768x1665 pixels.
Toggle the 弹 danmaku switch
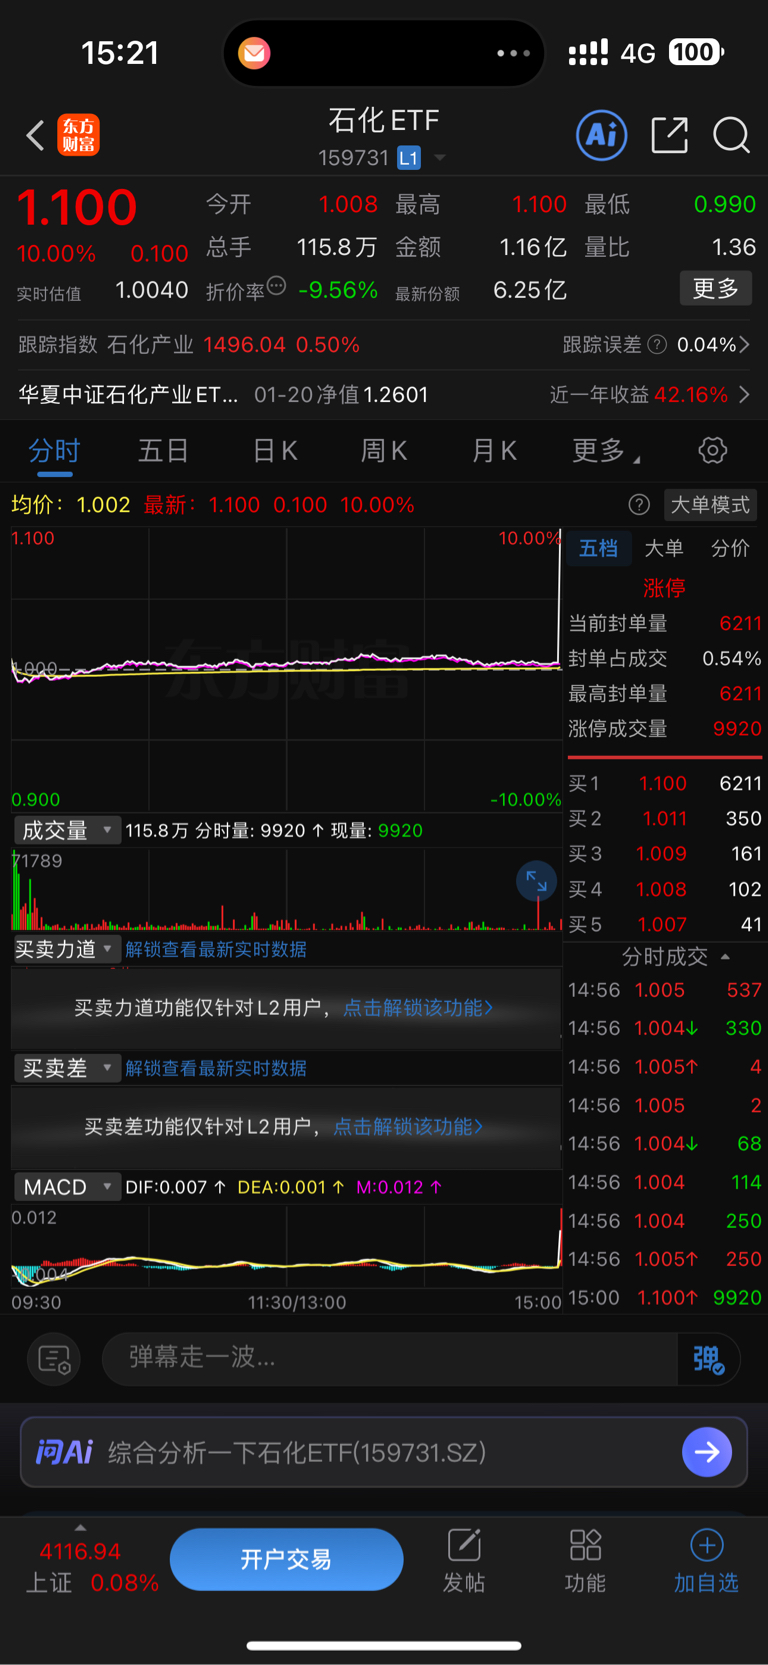point(709,1359)
